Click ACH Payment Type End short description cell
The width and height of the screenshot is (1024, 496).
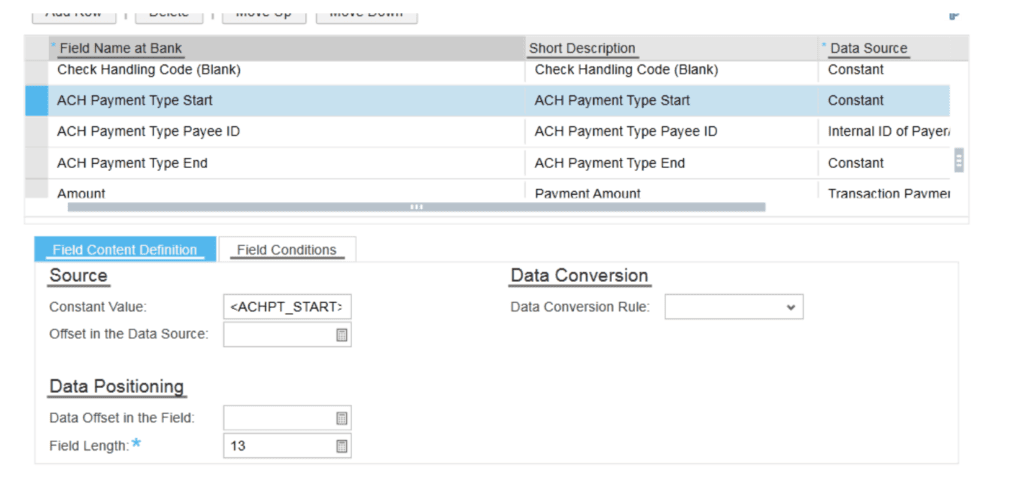tap(671, 163)
